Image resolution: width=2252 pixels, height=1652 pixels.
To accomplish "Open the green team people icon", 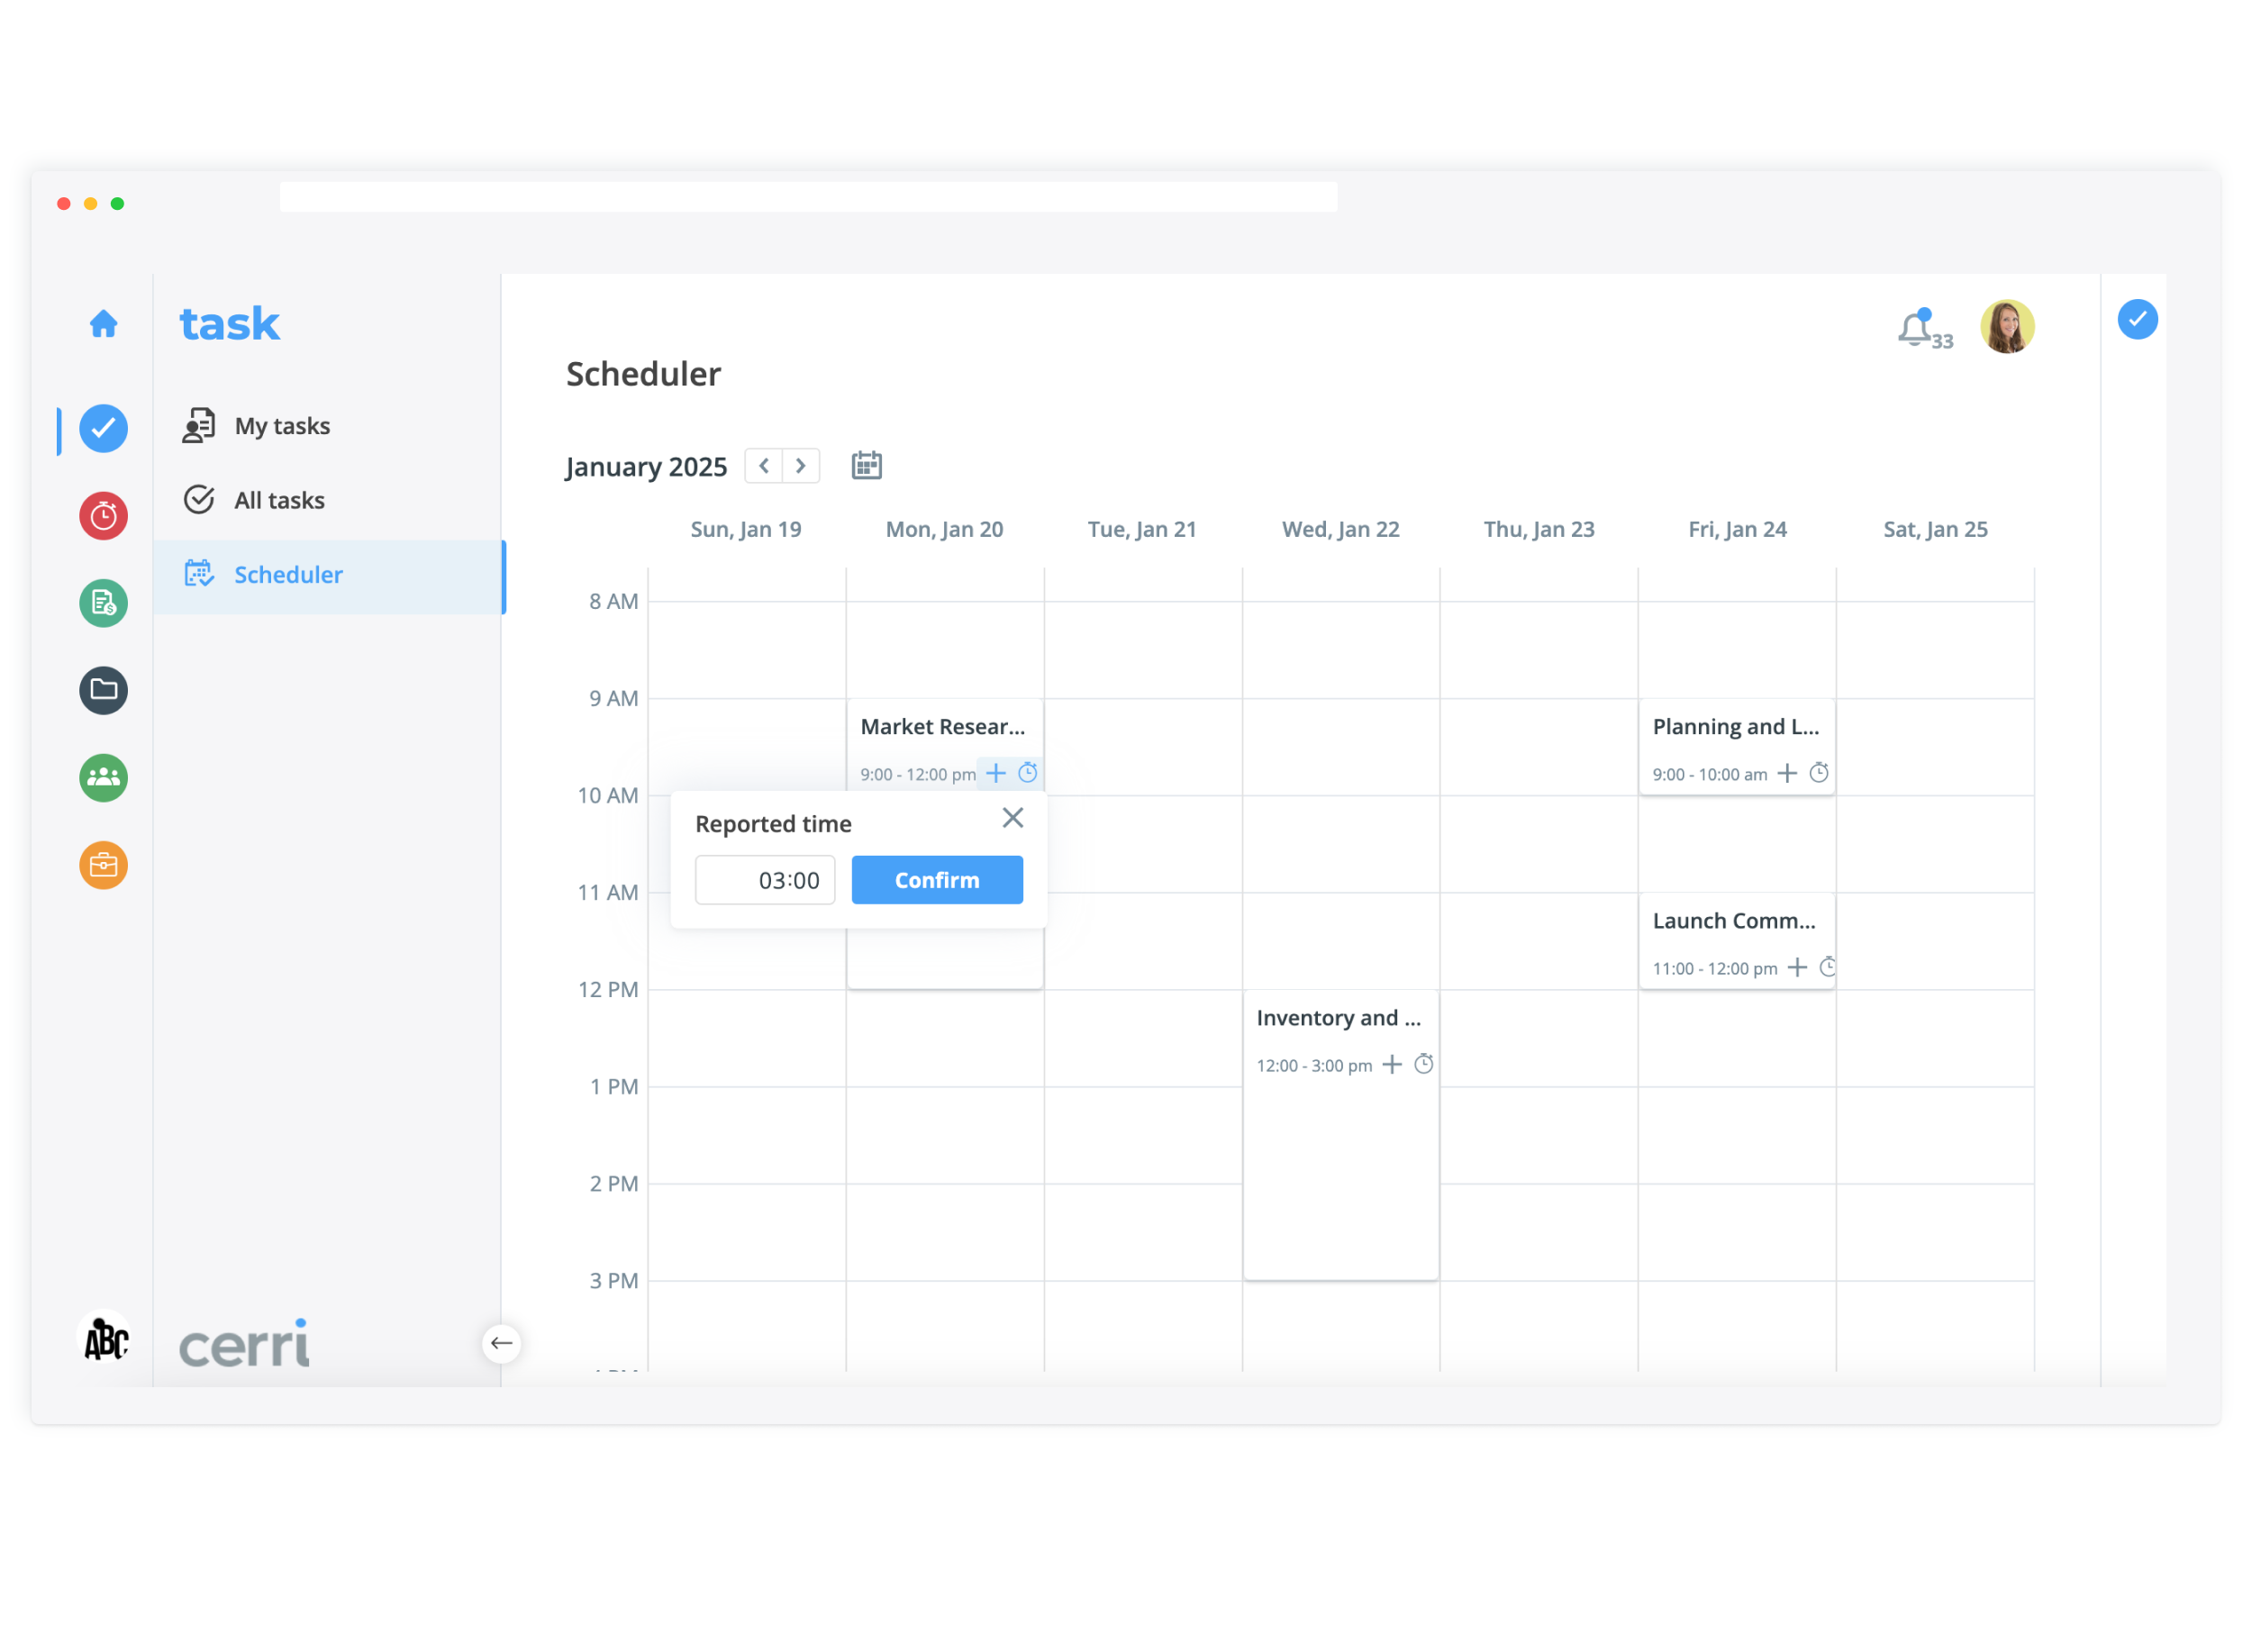I will (x=104, y=777).
